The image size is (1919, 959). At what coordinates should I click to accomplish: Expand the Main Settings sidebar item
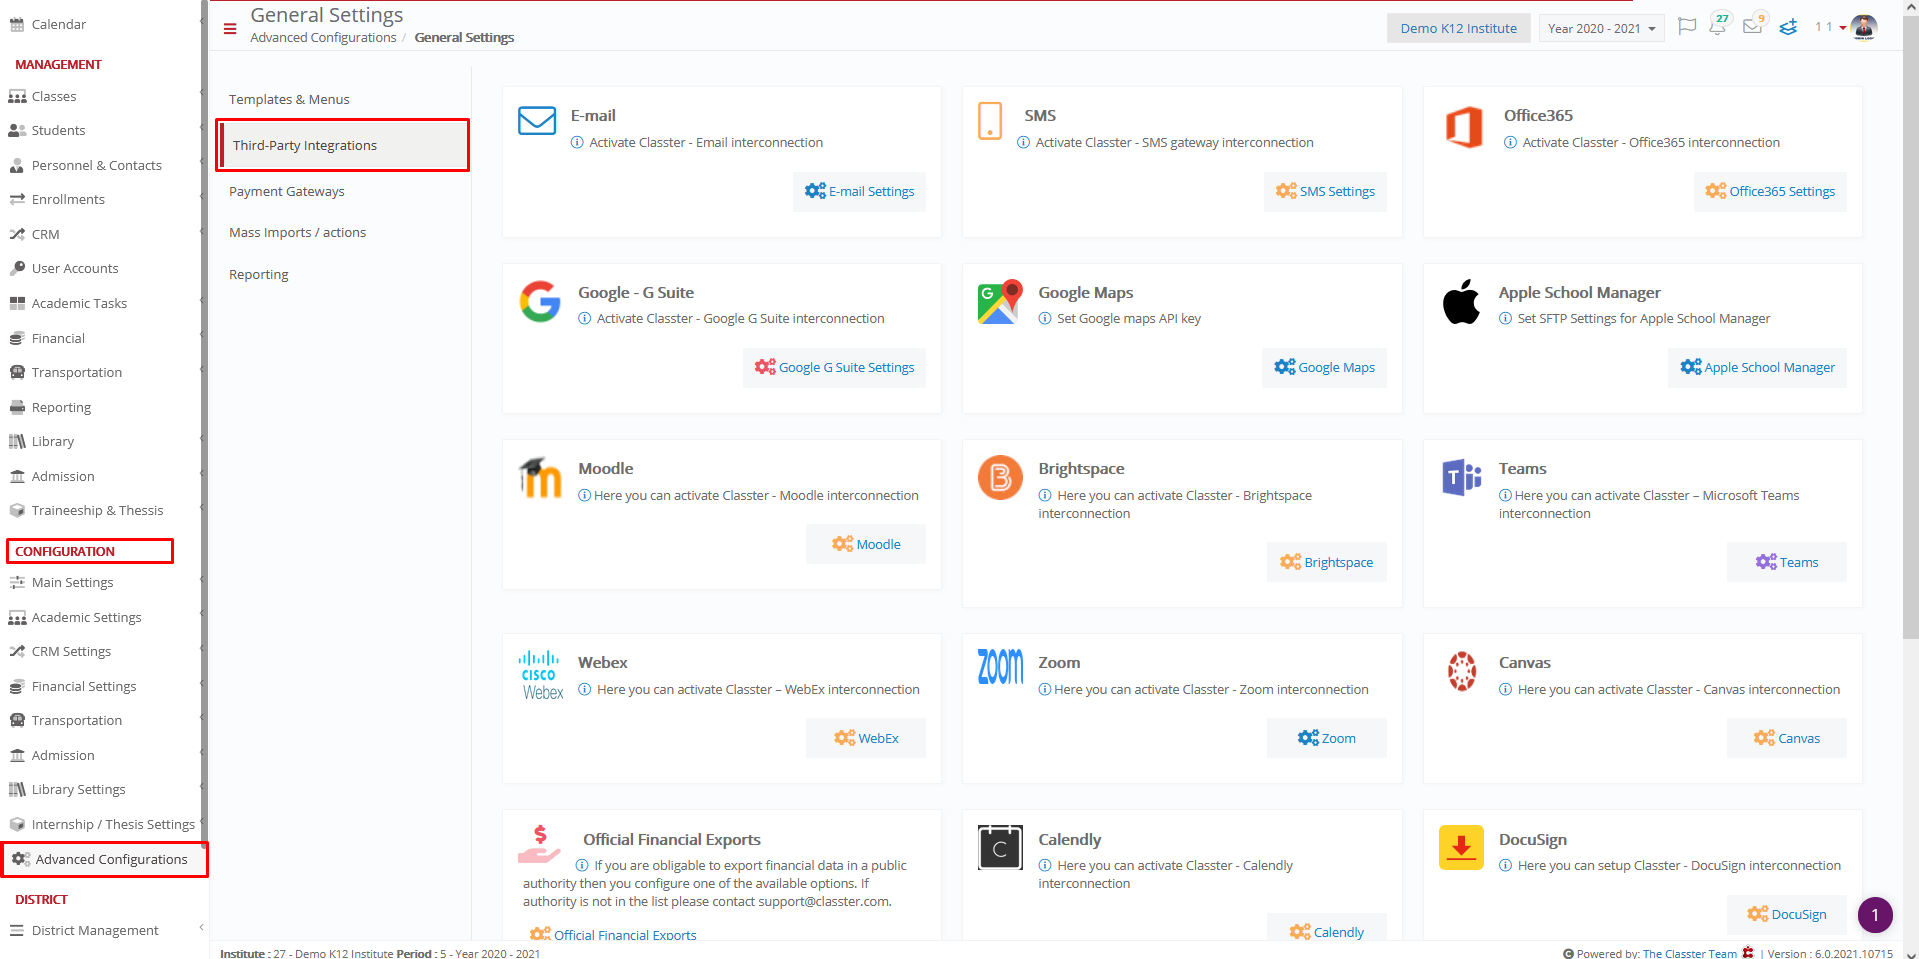point(103,582)
